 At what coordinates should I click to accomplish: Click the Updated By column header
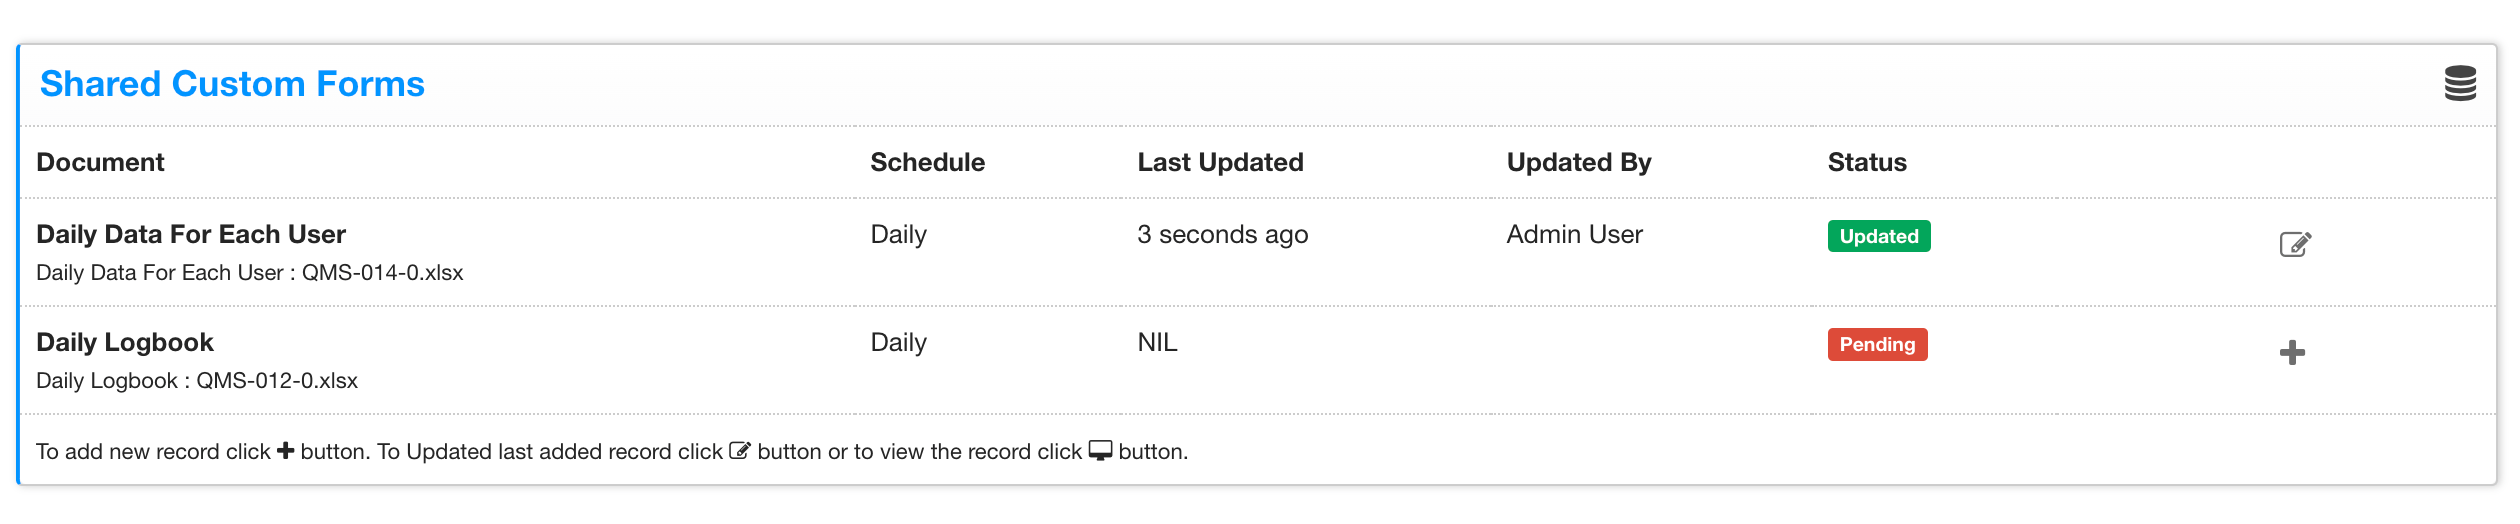(1579, 162)
